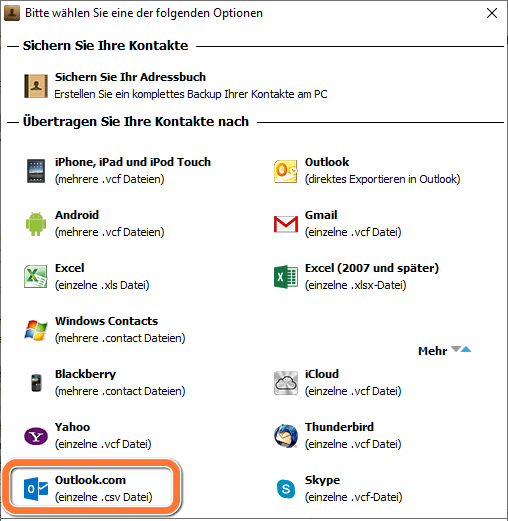Viewport: 508px width, 521px height.
Task: Click '(mehrere .vcf Dateien)' under Android
Action: click(x=110, y=232)
